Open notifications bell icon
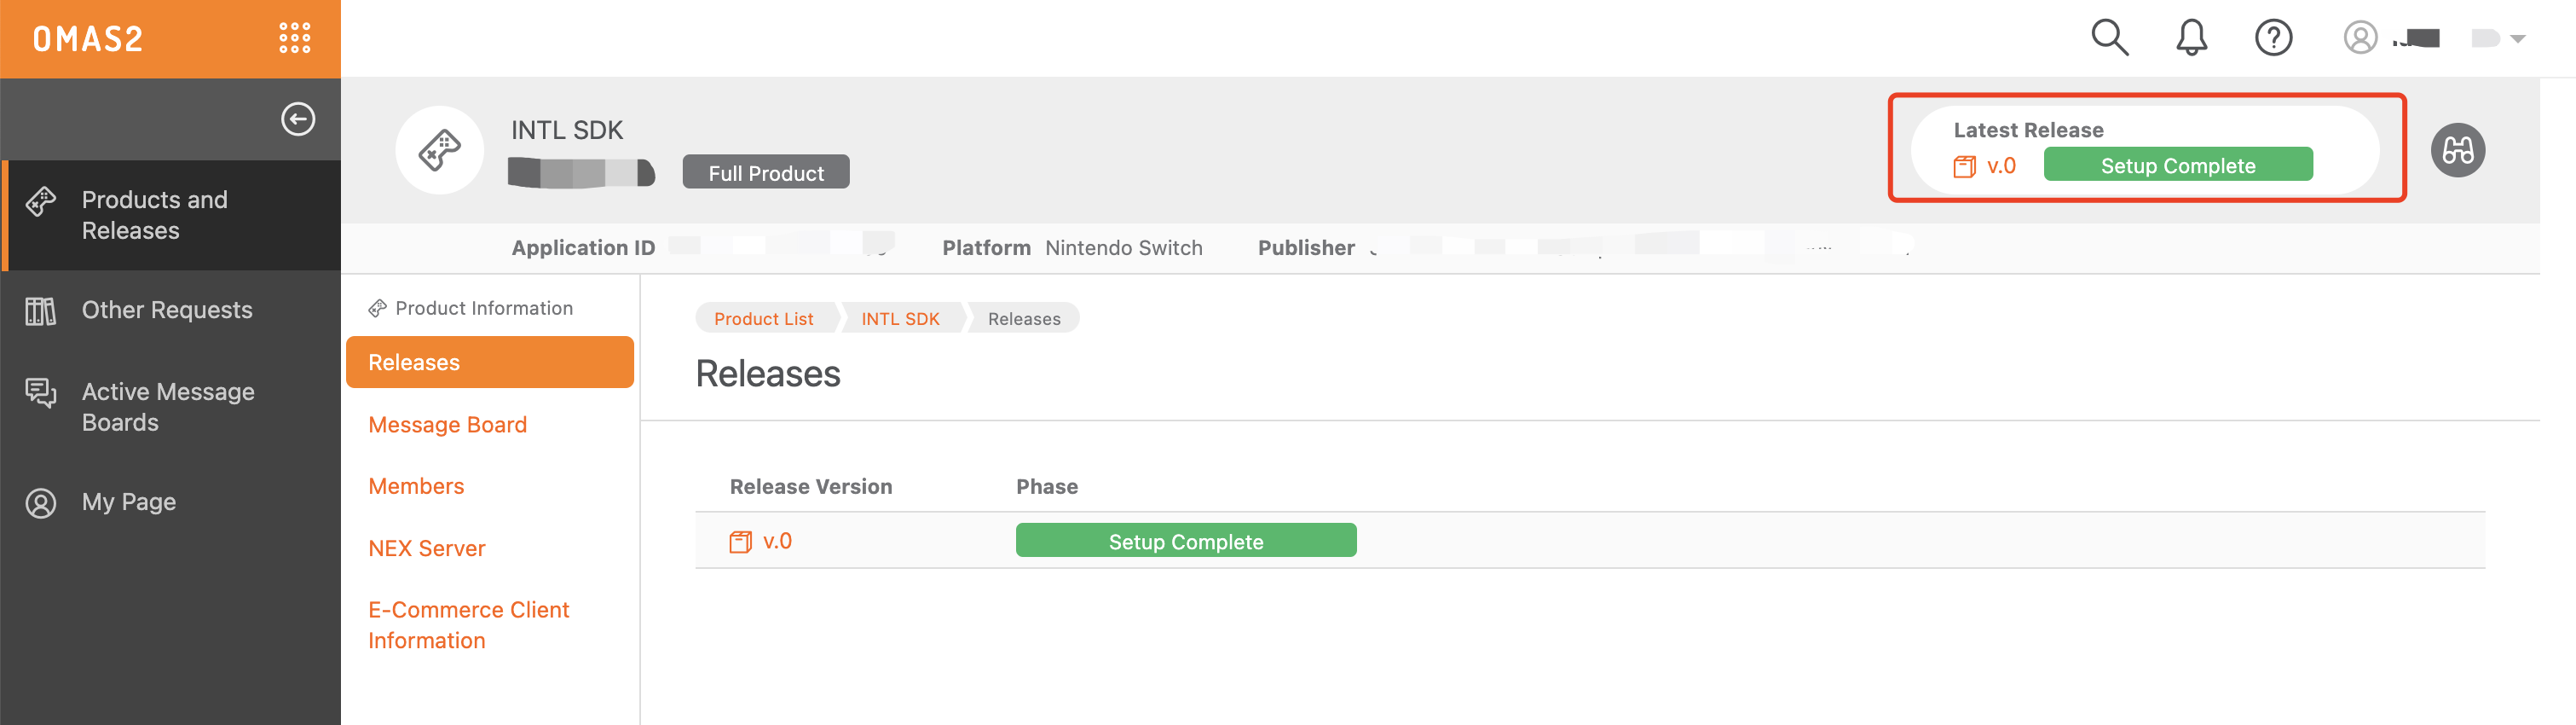The width and height of the screenshot is (2576, 725). [2191, 38]
